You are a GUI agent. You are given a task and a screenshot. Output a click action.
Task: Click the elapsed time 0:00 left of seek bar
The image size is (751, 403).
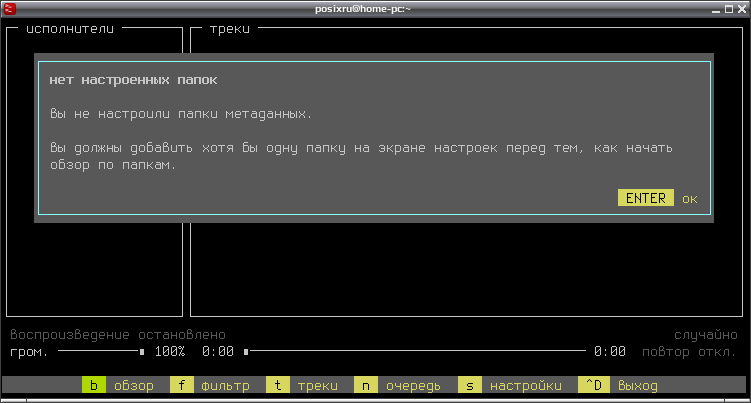point(218,352)
